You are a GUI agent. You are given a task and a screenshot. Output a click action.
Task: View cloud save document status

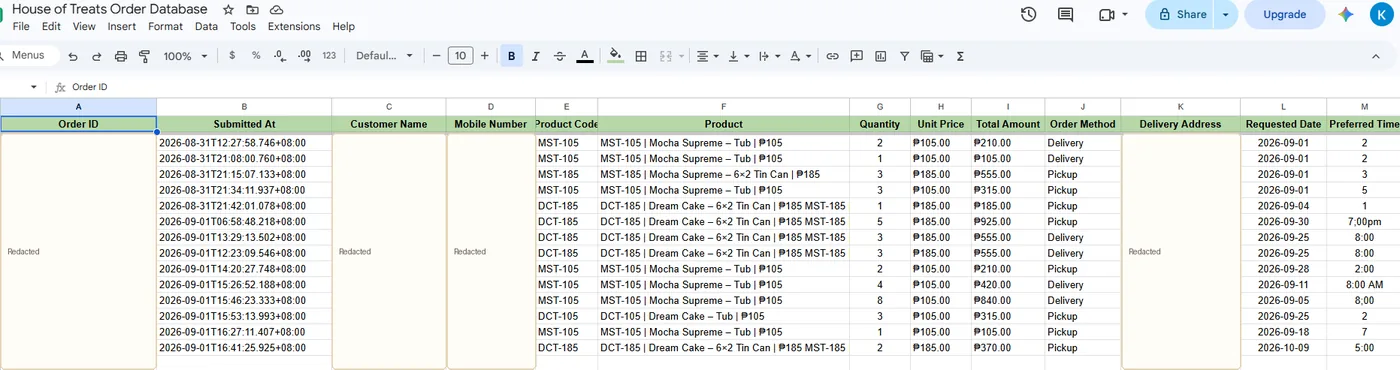(x=276, y=10)
